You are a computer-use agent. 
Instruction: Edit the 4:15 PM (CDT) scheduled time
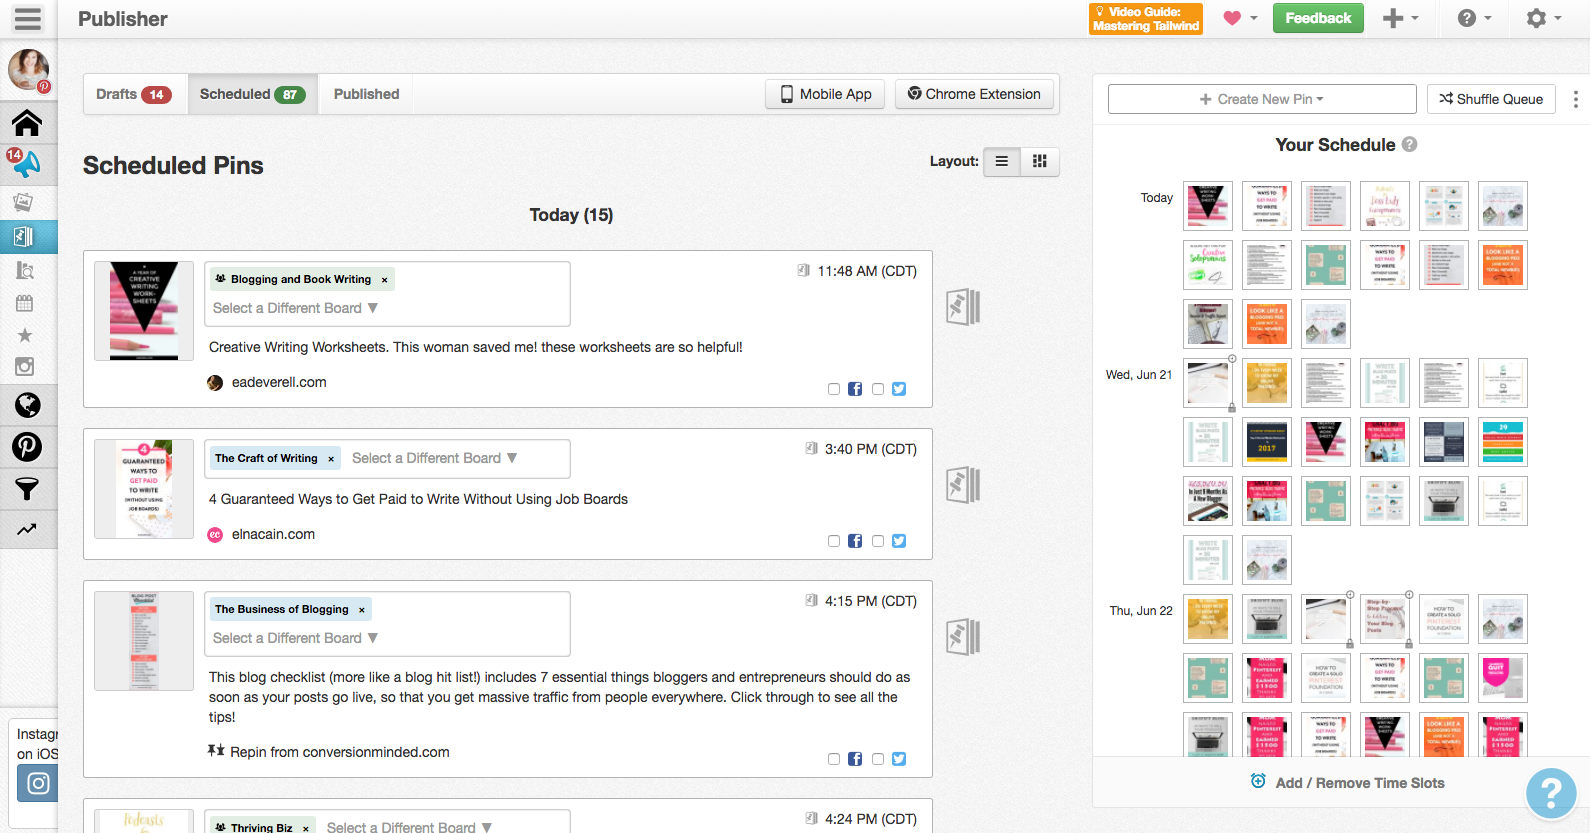(870, 601)
